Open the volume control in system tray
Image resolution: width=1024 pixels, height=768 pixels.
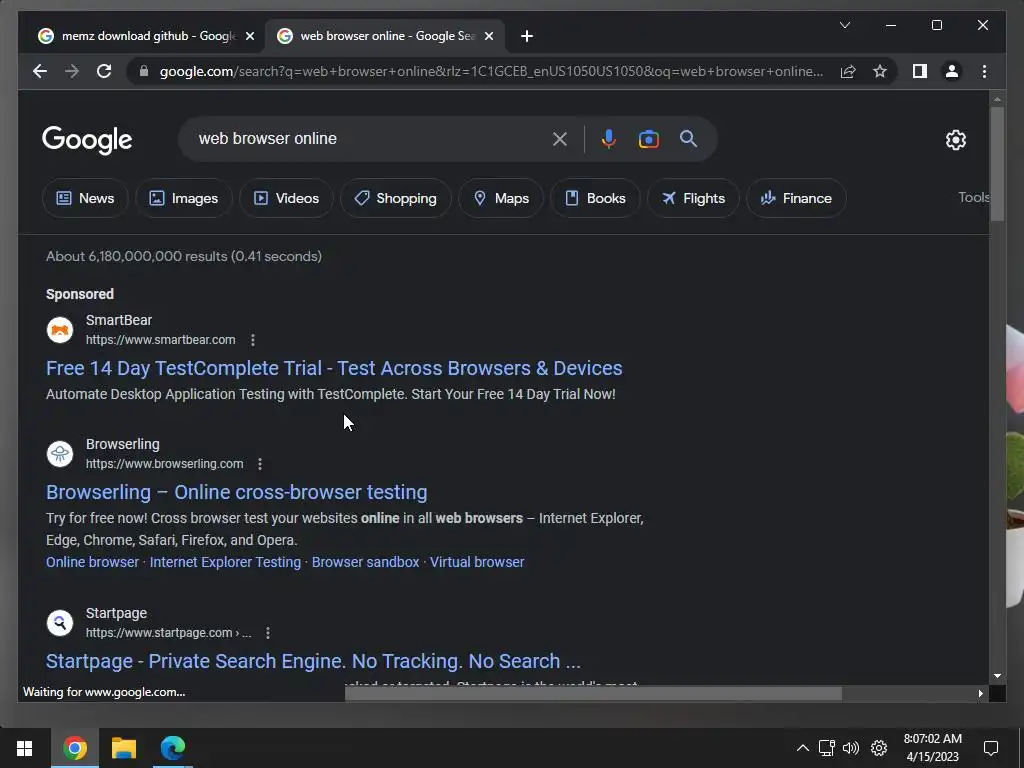tap(851, 748)
